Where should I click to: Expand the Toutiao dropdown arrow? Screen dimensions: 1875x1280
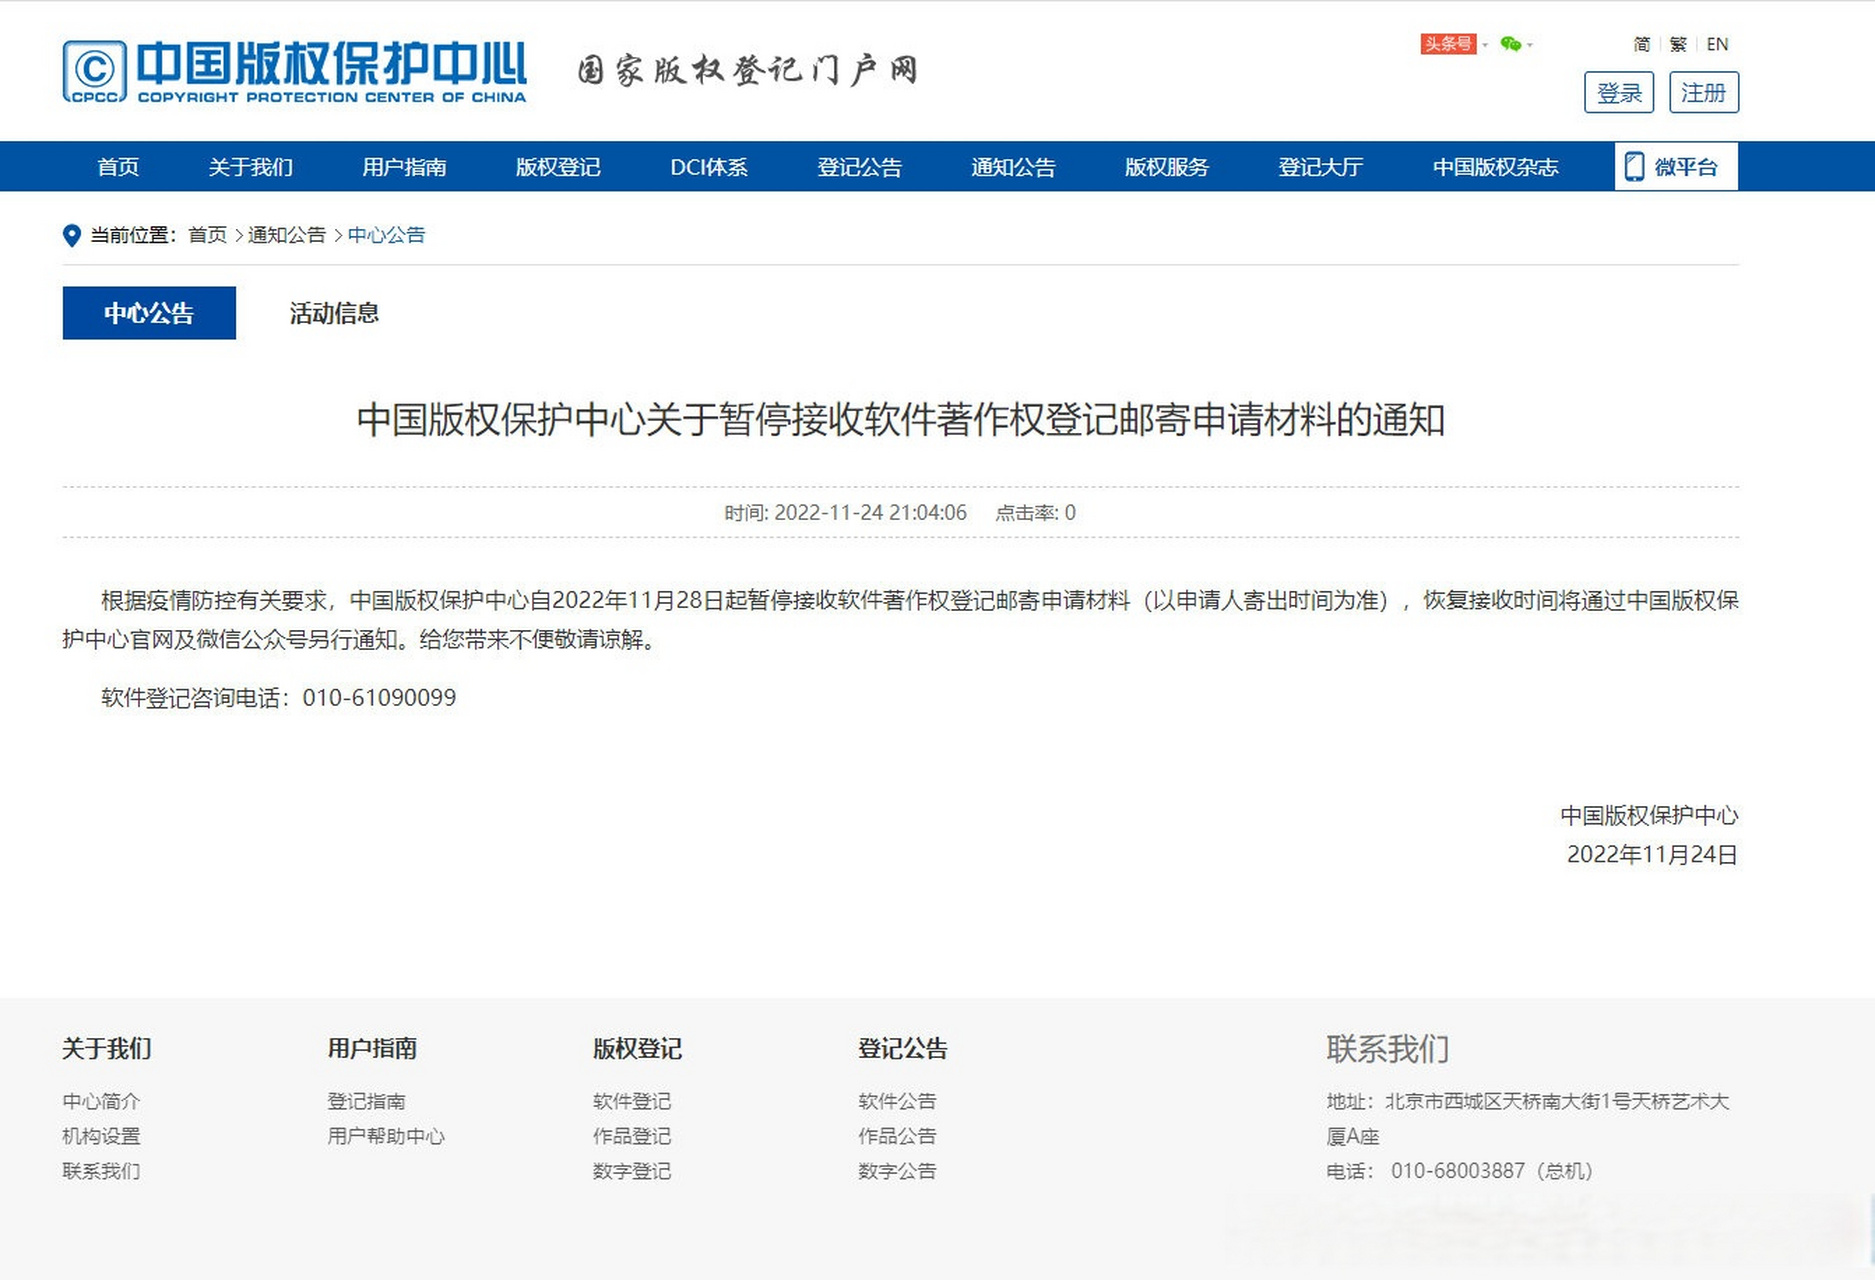[1485, 45]
